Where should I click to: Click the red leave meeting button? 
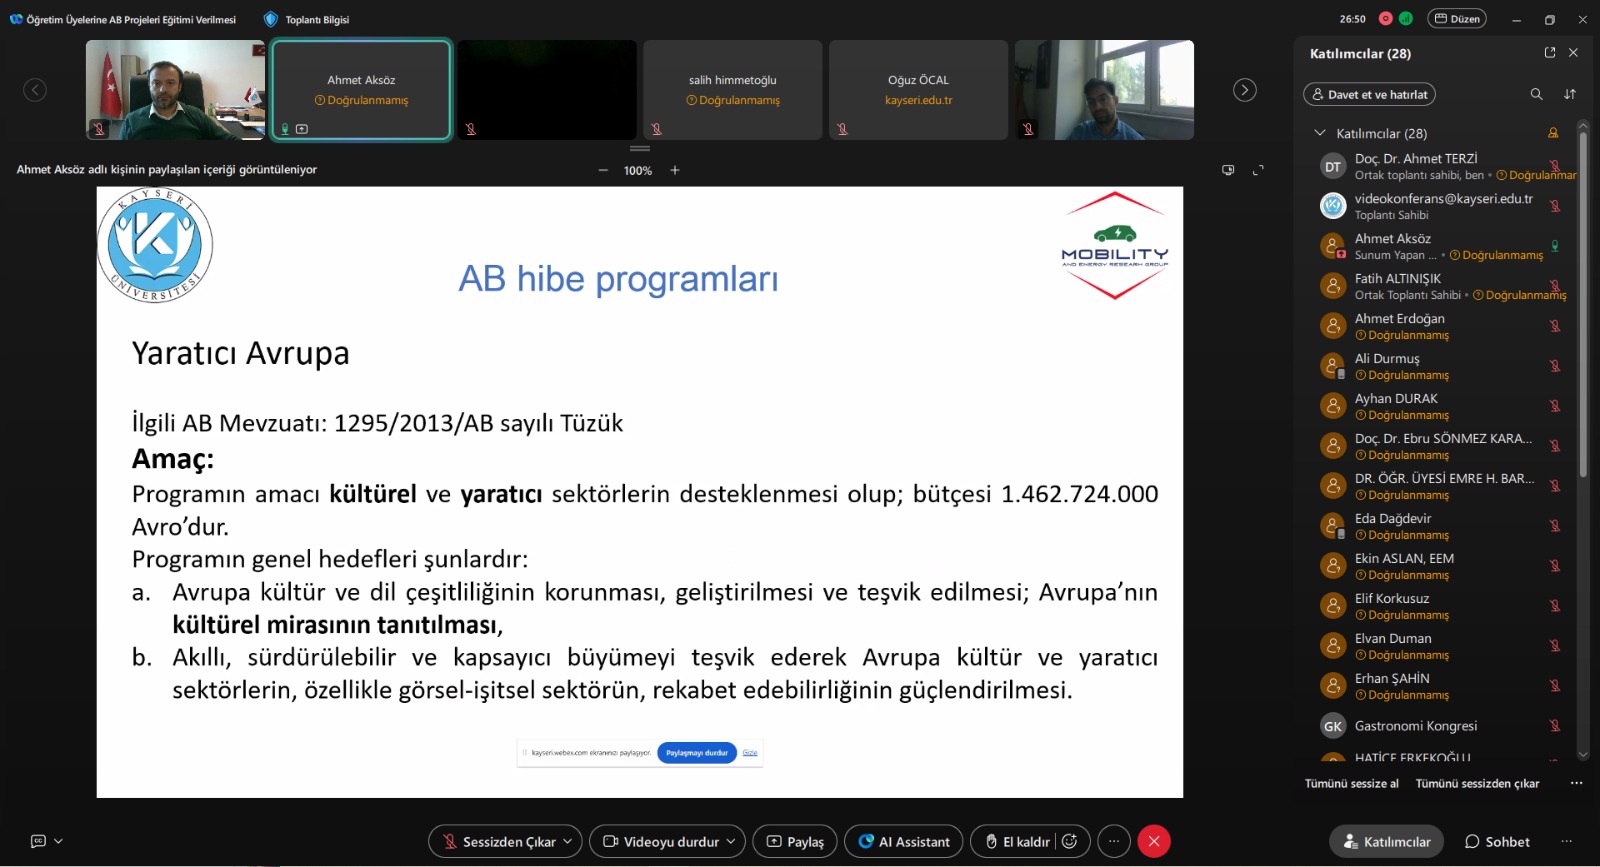pos(1153,842)
